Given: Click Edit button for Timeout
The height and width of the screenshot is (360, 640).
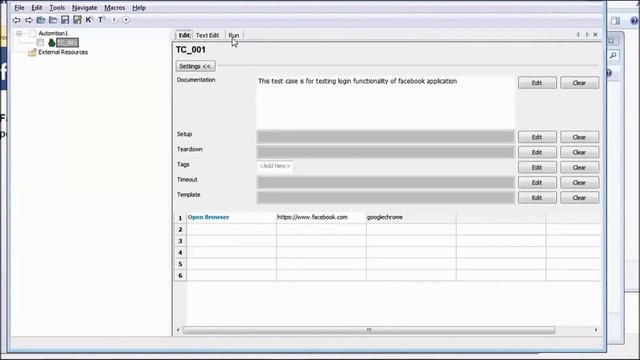Looking at the screenshot, I should click(x=537, y=182).
